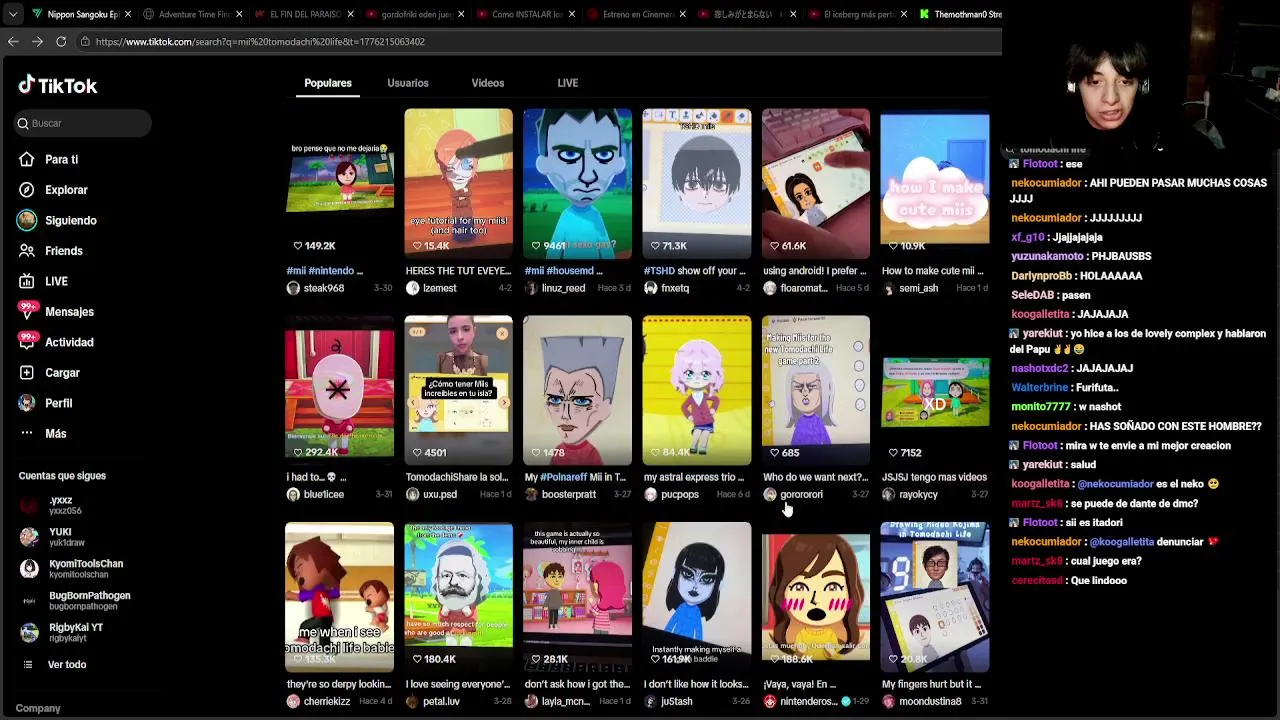Open Polnareff Mii video thumbnail
Image resolution: width=1280 pixels, height=720 pixels.
(x=577, y=390)
